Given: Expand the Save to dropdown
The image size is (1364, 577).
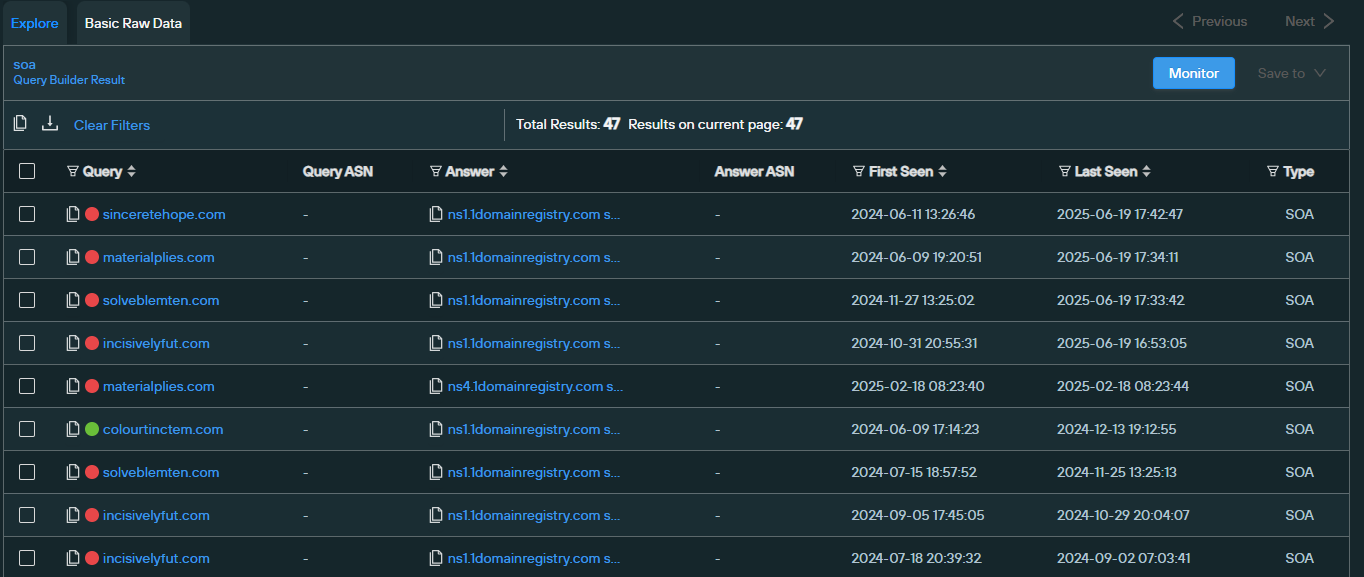Looking at the screenshot, I should [x=1292, y=73].
